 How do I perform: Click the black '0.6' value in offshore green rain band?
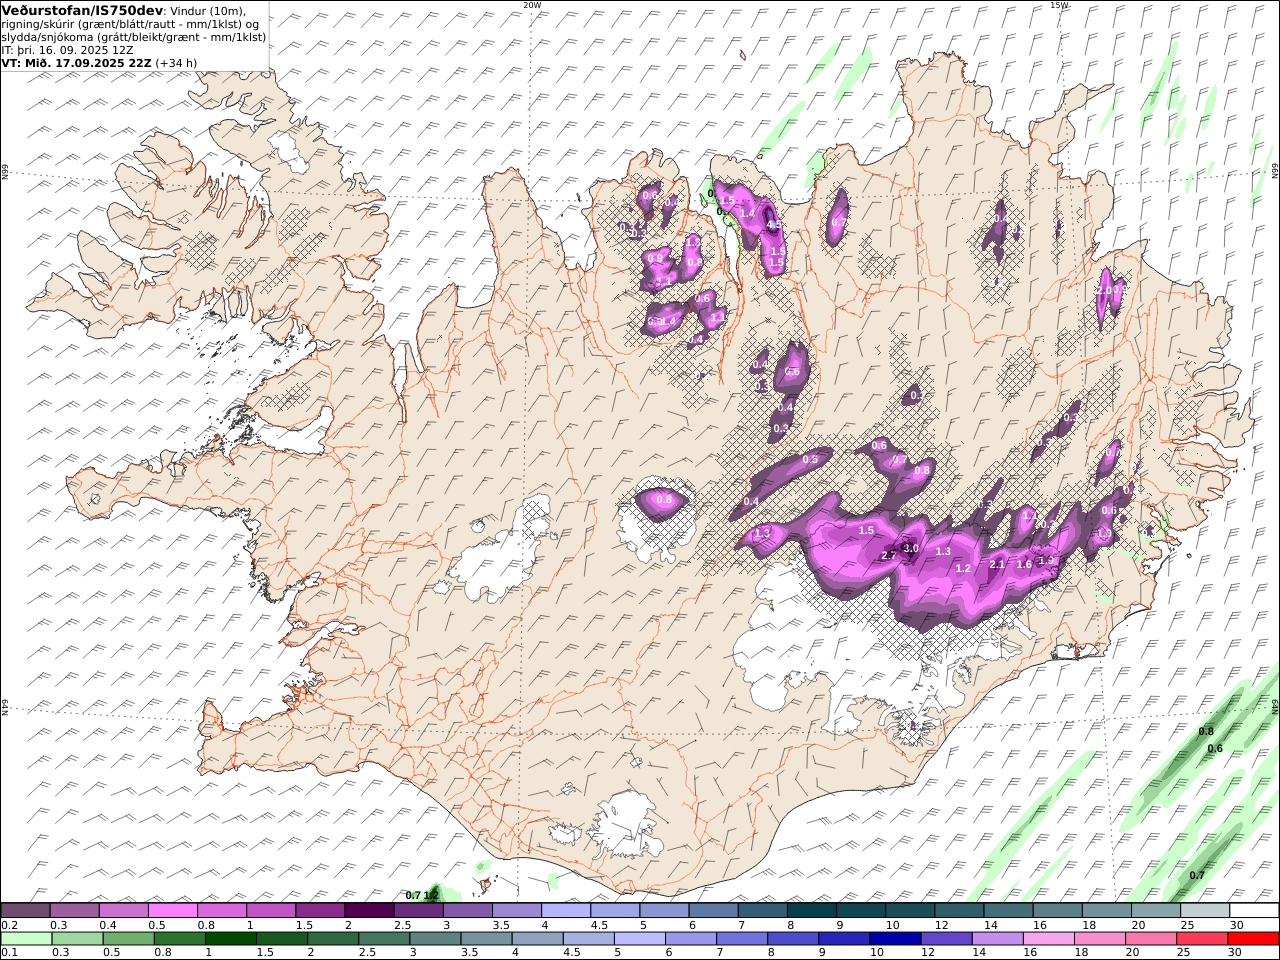pyautogui.click(x=1215, y=748)
